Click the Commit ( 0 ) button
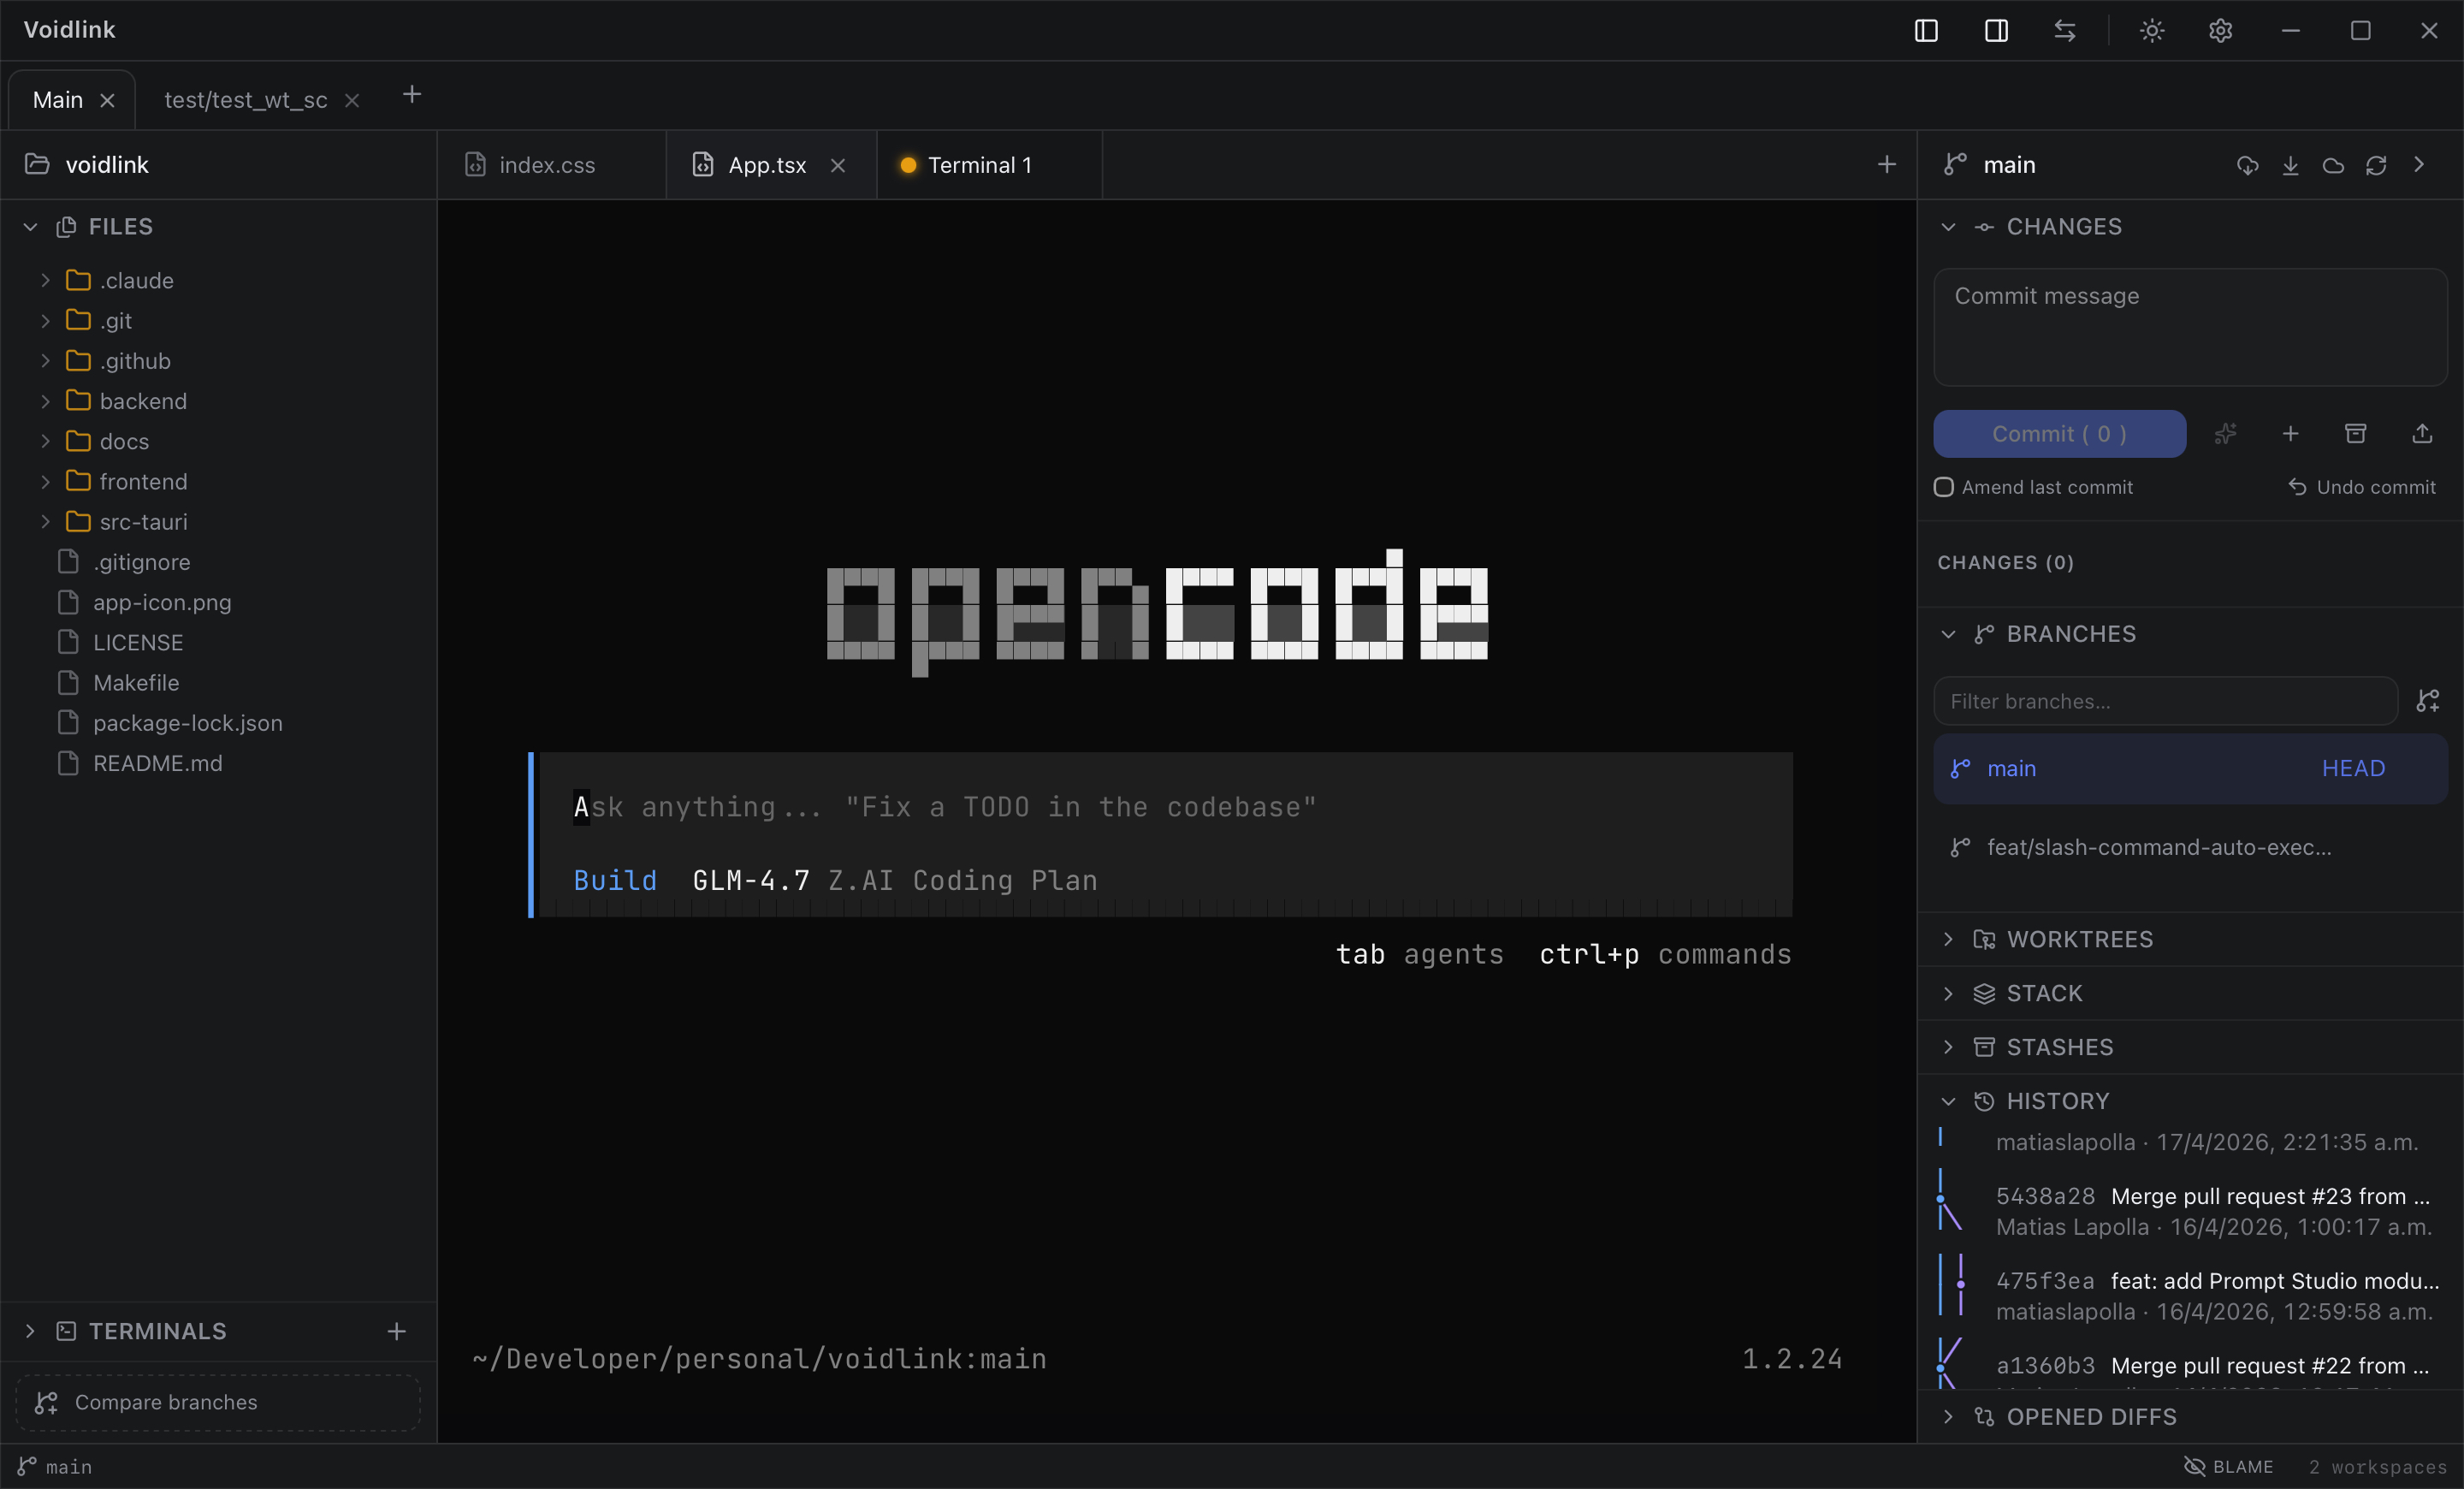Viewport: 2464px width, 1489px height. 2059,434
